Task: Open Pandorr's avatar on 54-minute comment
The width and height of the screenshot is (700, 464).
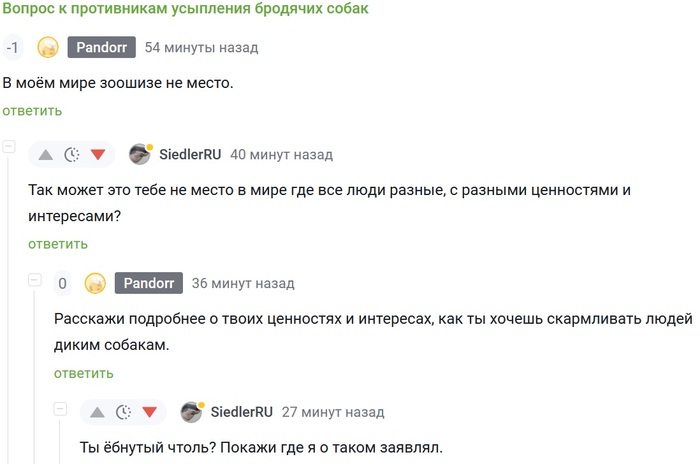Action: click(x=48, y=47)
